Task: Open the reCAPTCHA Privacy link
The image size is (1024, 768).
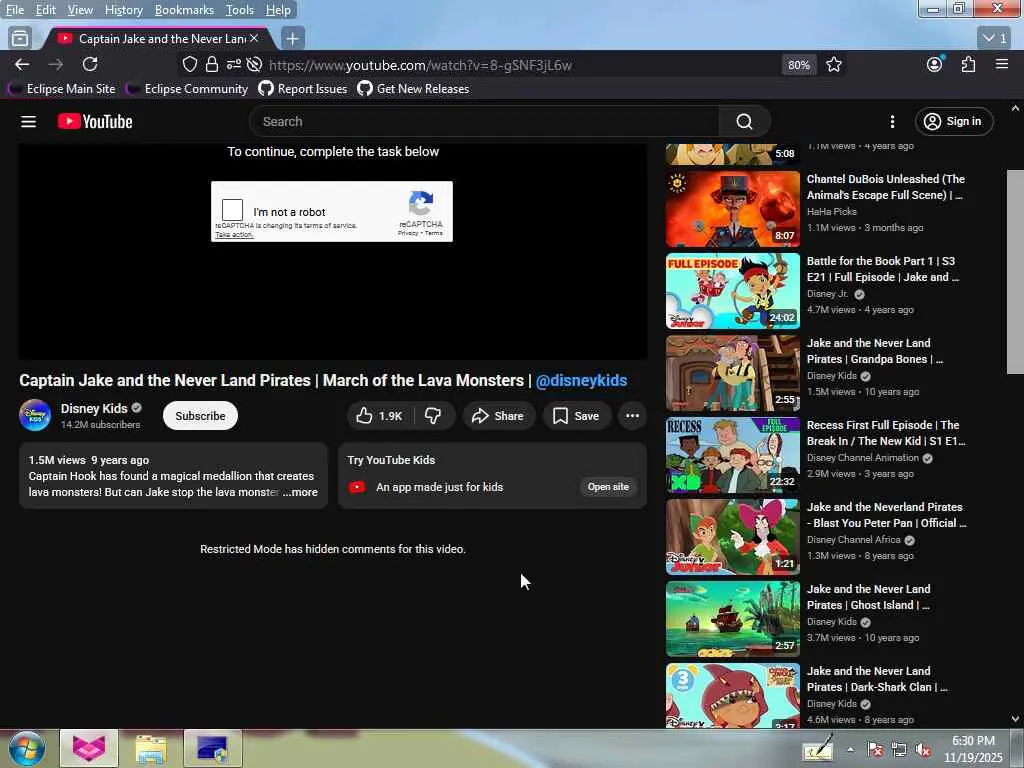Action: point(408,233)
